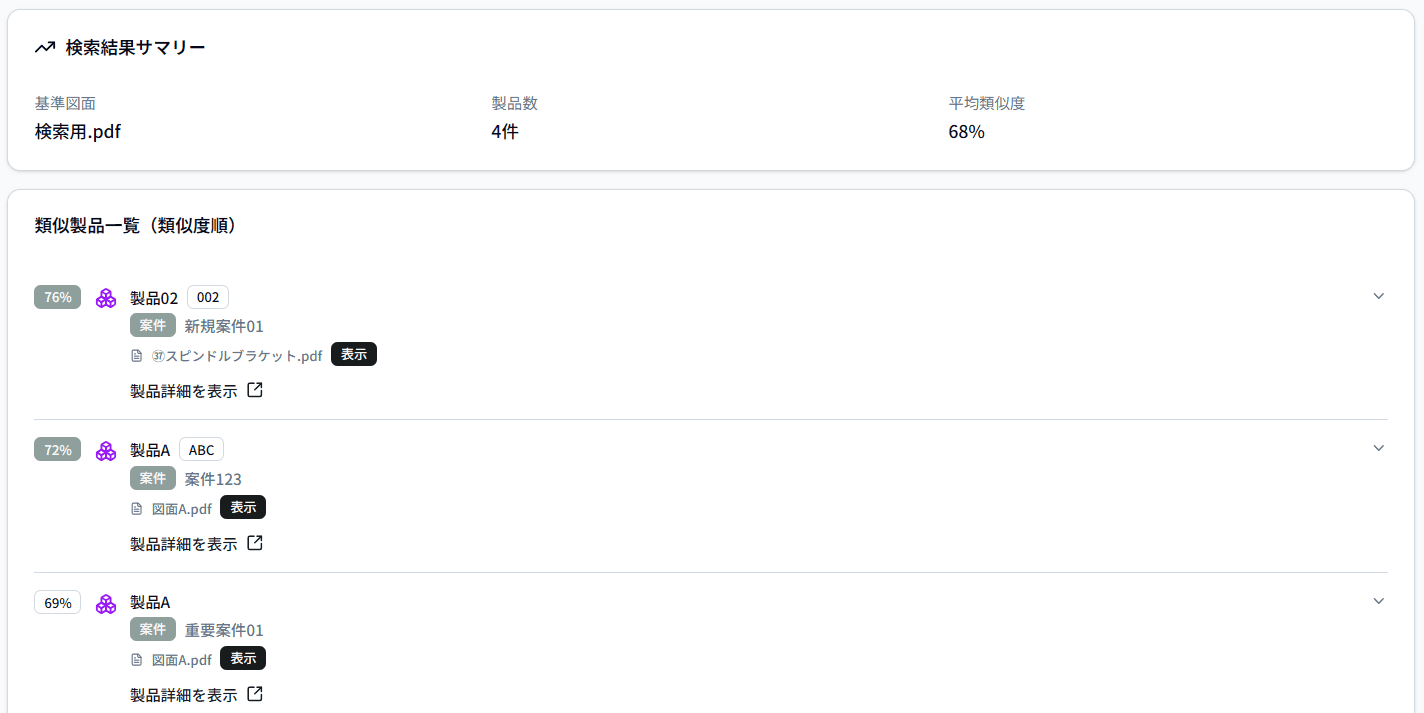Click the 76% similarity badge
Image resolution: width=1424 pixels, height=713 pixels.
[x=58, y=297]
